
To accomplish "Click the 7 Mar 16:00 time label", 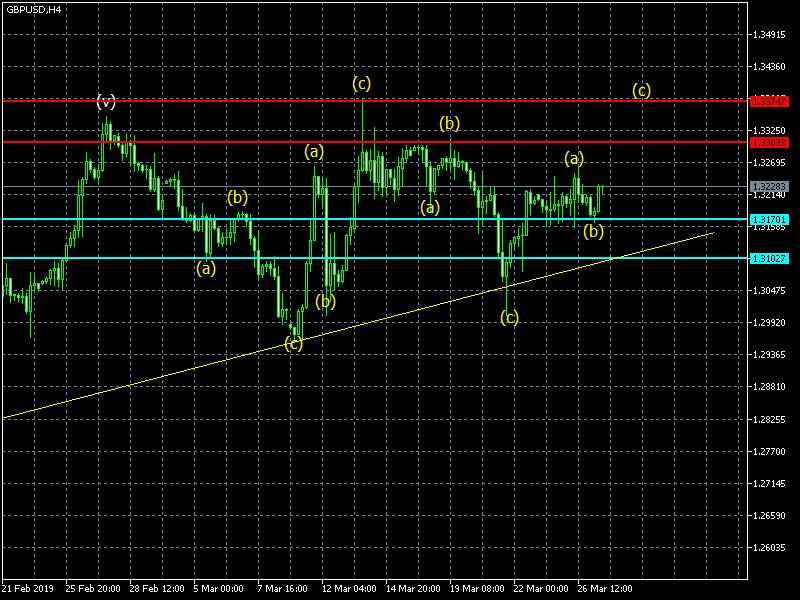I will (x=283, y=589).
